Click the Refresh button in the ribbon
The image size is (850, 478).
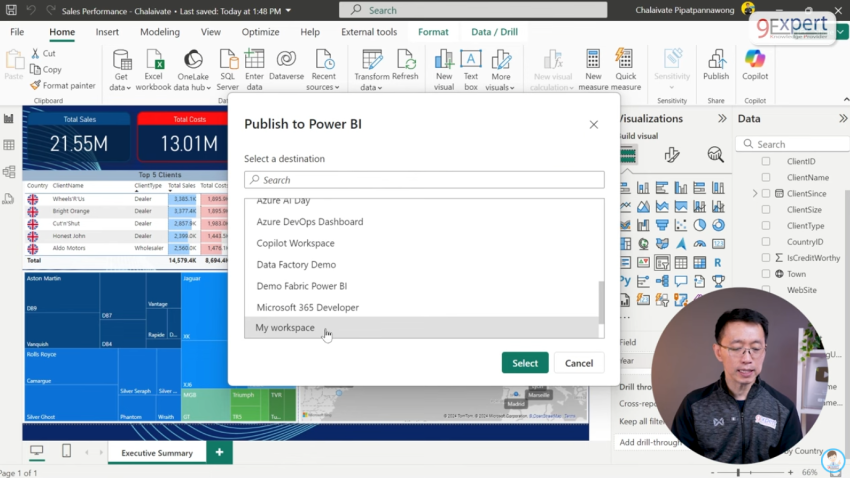pos(405,65)
